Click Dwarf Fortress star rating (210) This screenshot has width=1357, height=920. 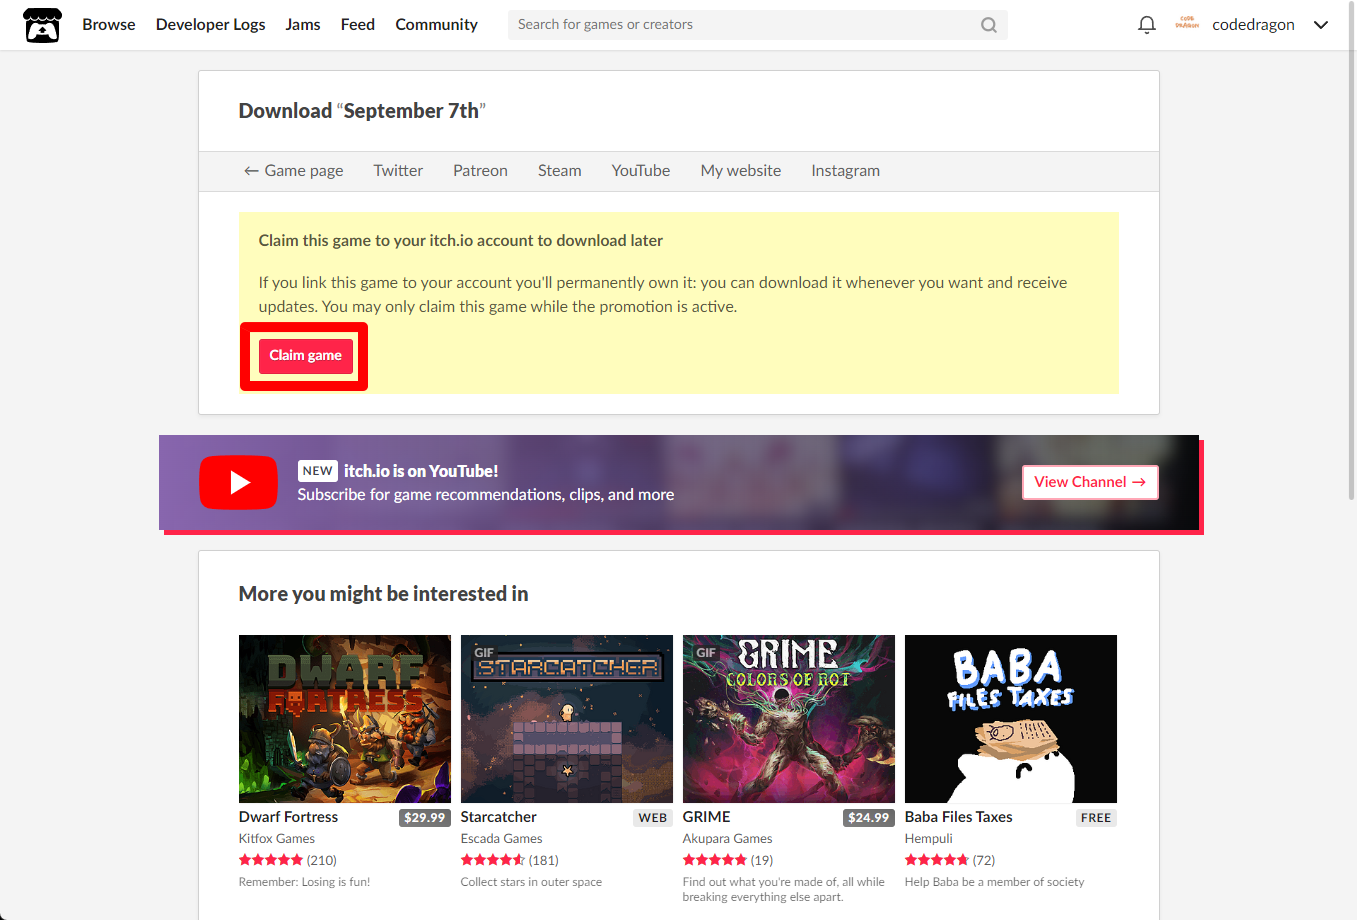click(288, 860)
